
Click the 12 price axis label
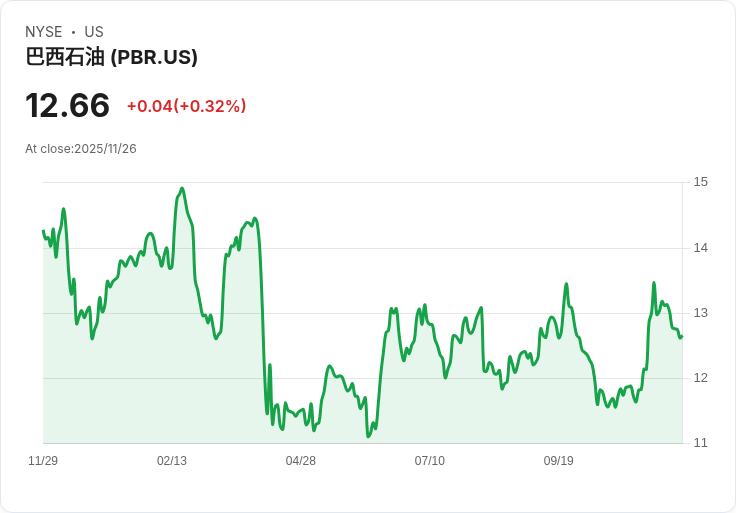(700, 378)
